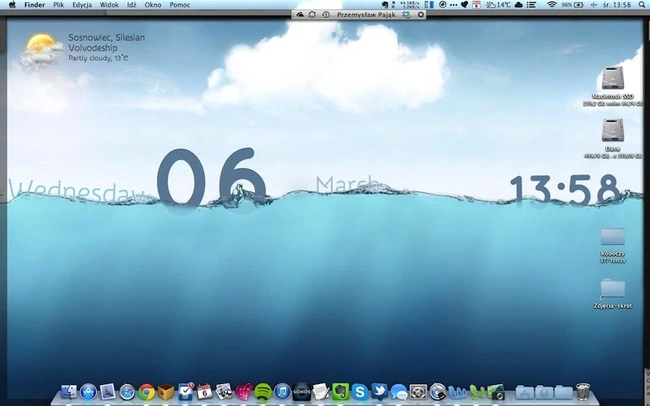Open Spotlight search magnifier icon
Screen dimensions: 650x406
point(642,5)
